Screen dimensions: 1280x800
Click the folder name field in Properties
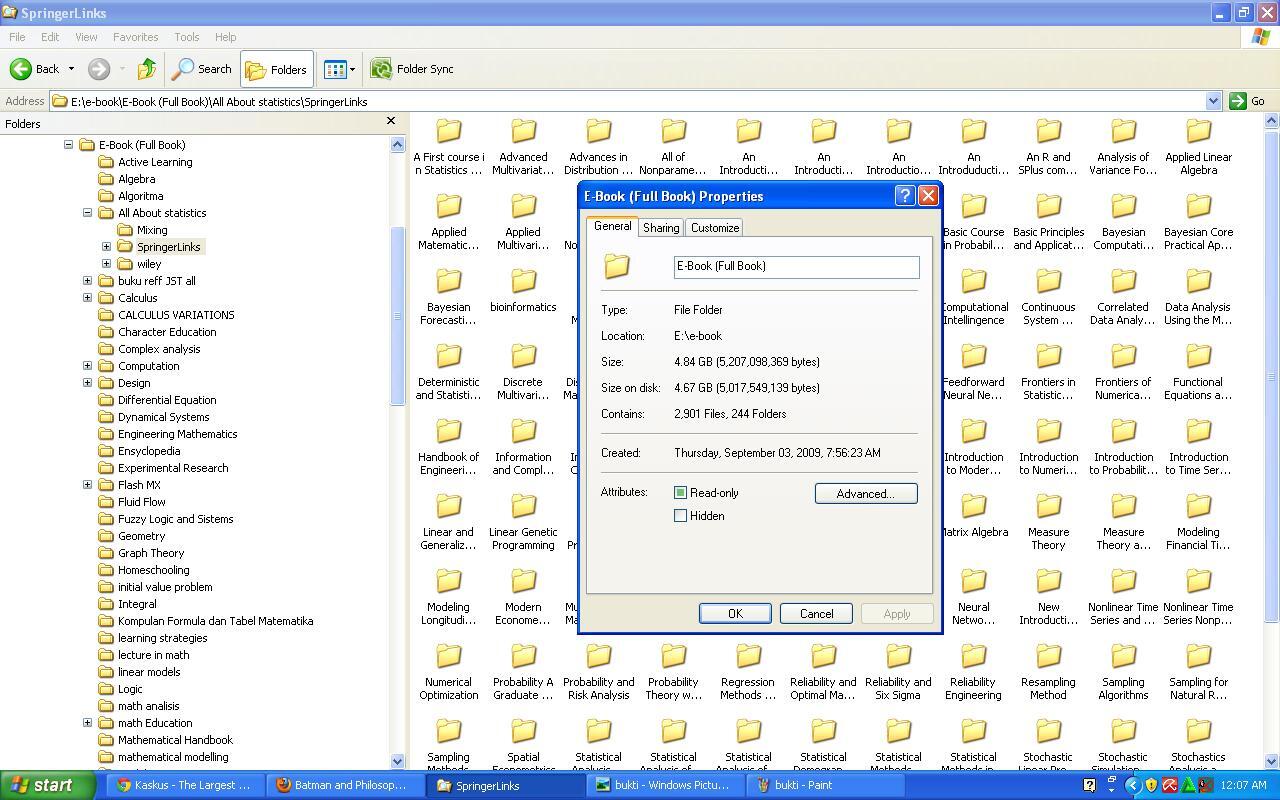pyautogui.click(x=796, y=266)
